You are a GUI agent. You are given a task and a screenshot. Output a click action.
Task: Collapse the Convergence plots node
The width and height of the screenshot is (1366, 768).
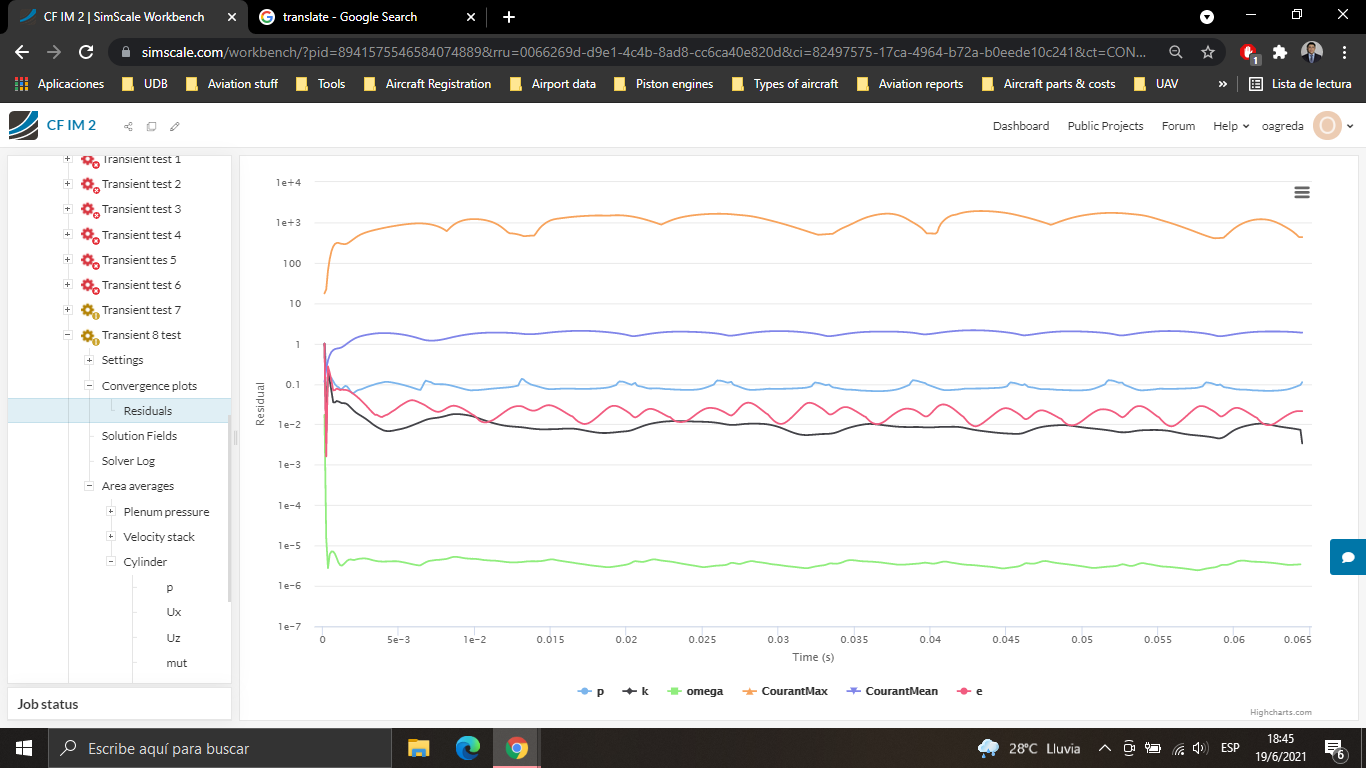click(90, 386)
